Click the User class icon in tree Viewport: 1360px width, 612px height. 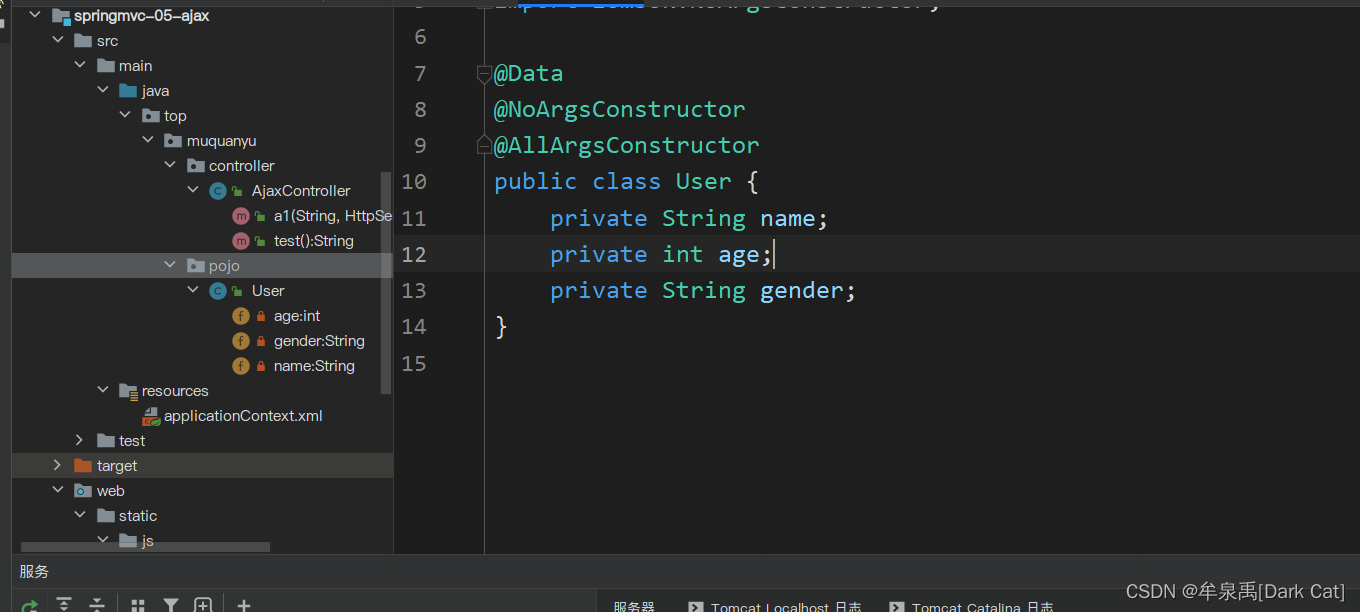218,290
